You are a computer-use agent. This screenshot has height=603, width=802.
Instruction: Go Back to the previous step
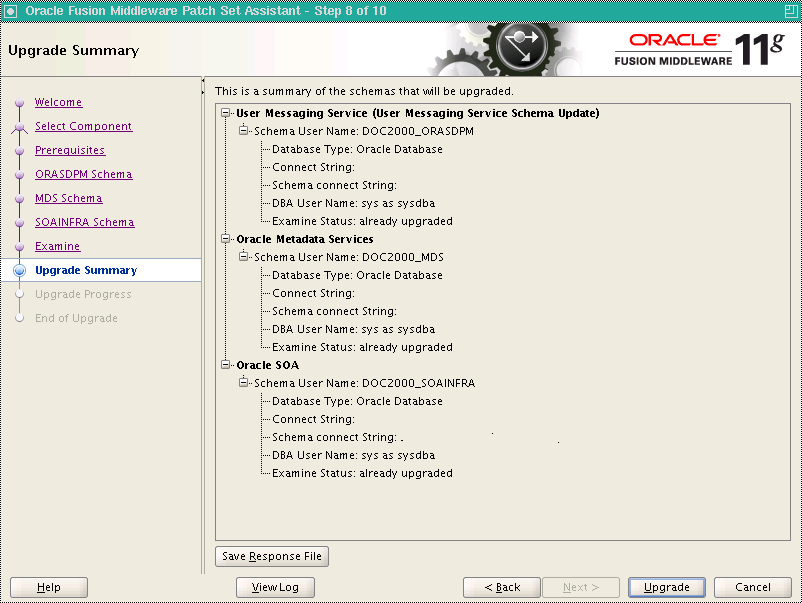502,587
